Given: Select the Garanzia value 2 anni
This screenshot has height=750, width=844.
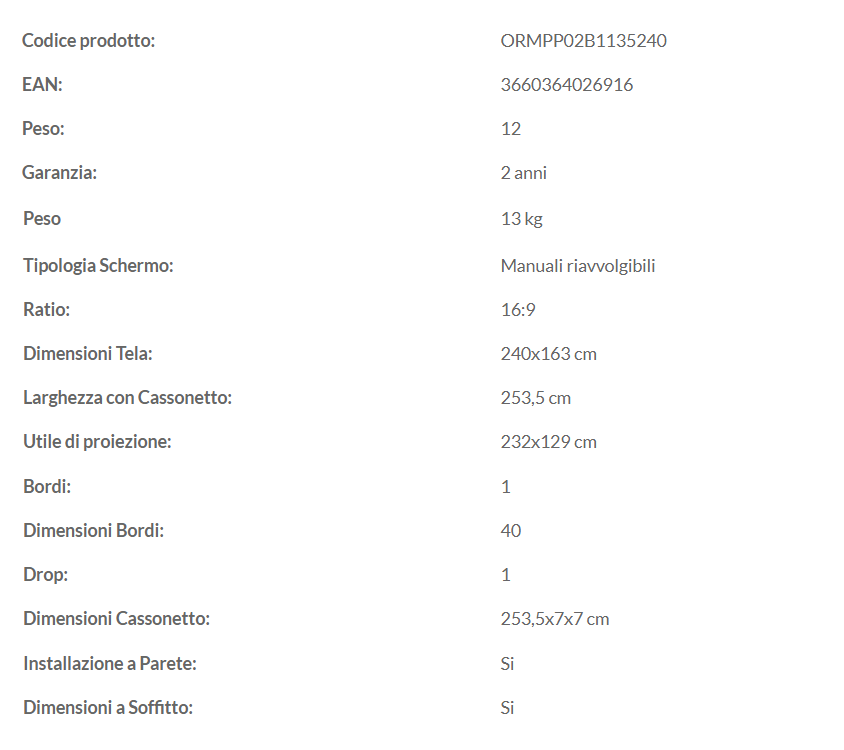Looking at the screenshot, I should click(524, 173).
